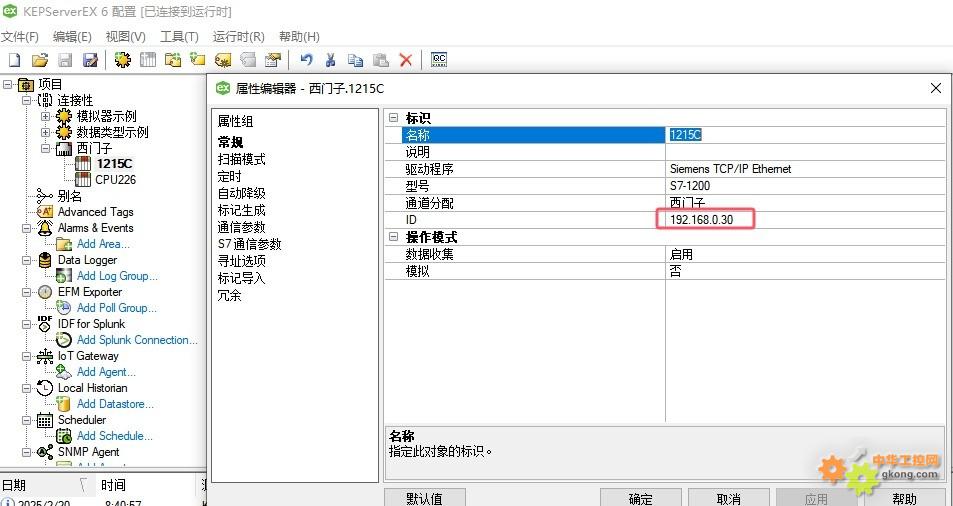Click the 取消 button
Image resolution: width=953 pixels, height=506 pixels.
tap(729, 498)
